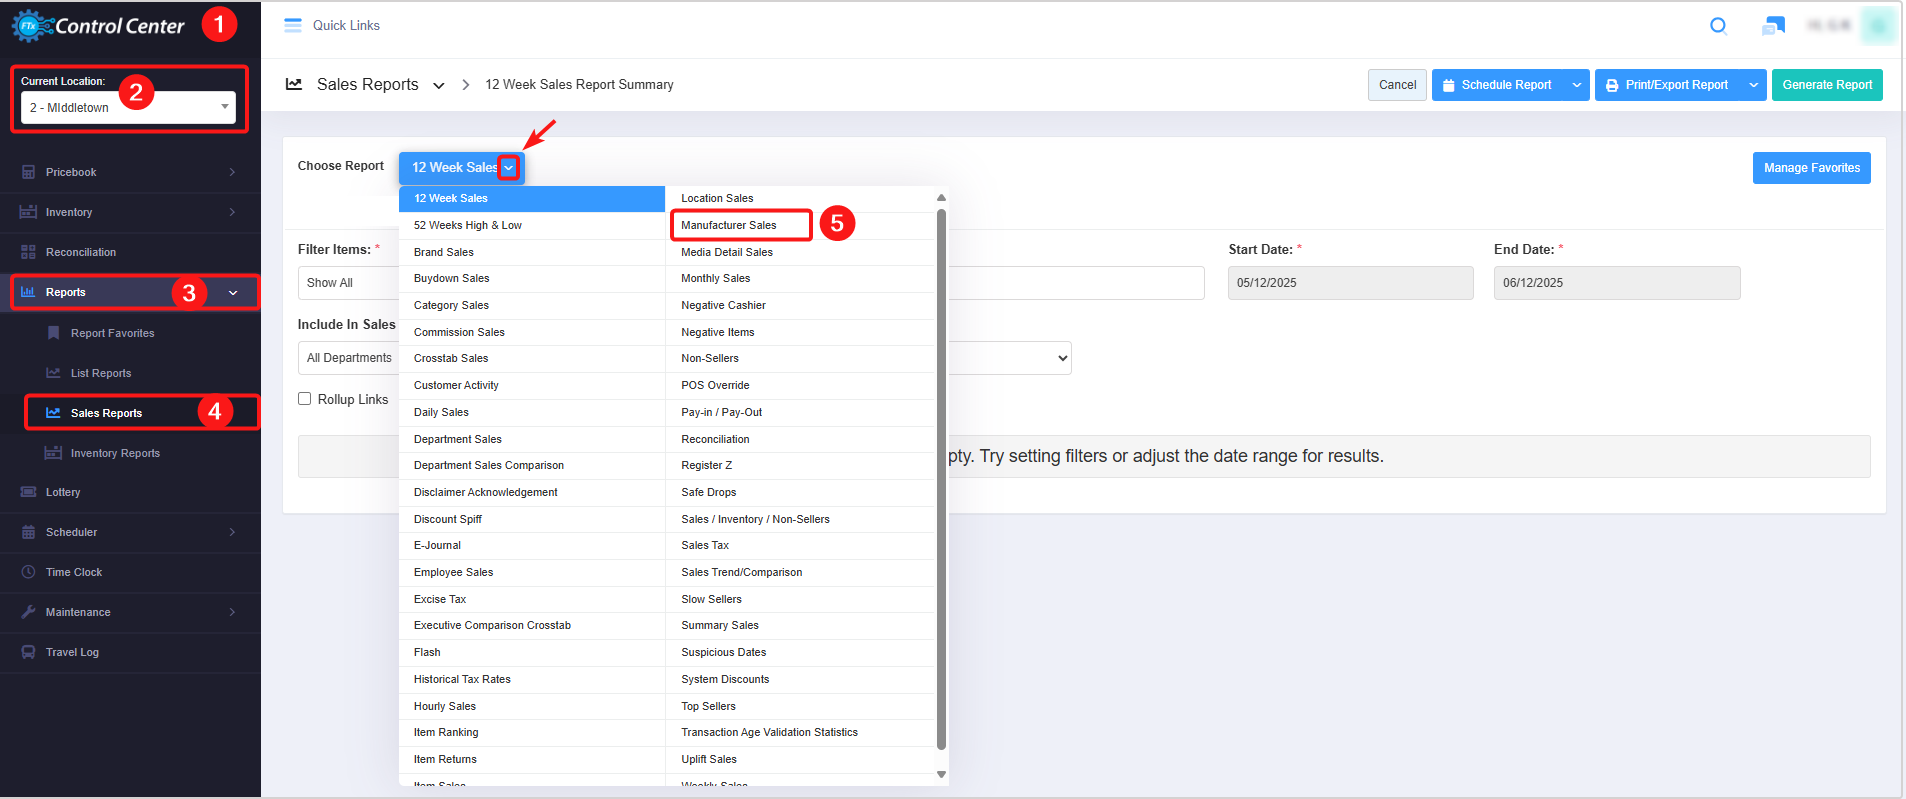Expand the Print/Export Report dropdown arrow
Image resolution: width=1906 pixels, height=799 pixels.
pos(1753,85)
